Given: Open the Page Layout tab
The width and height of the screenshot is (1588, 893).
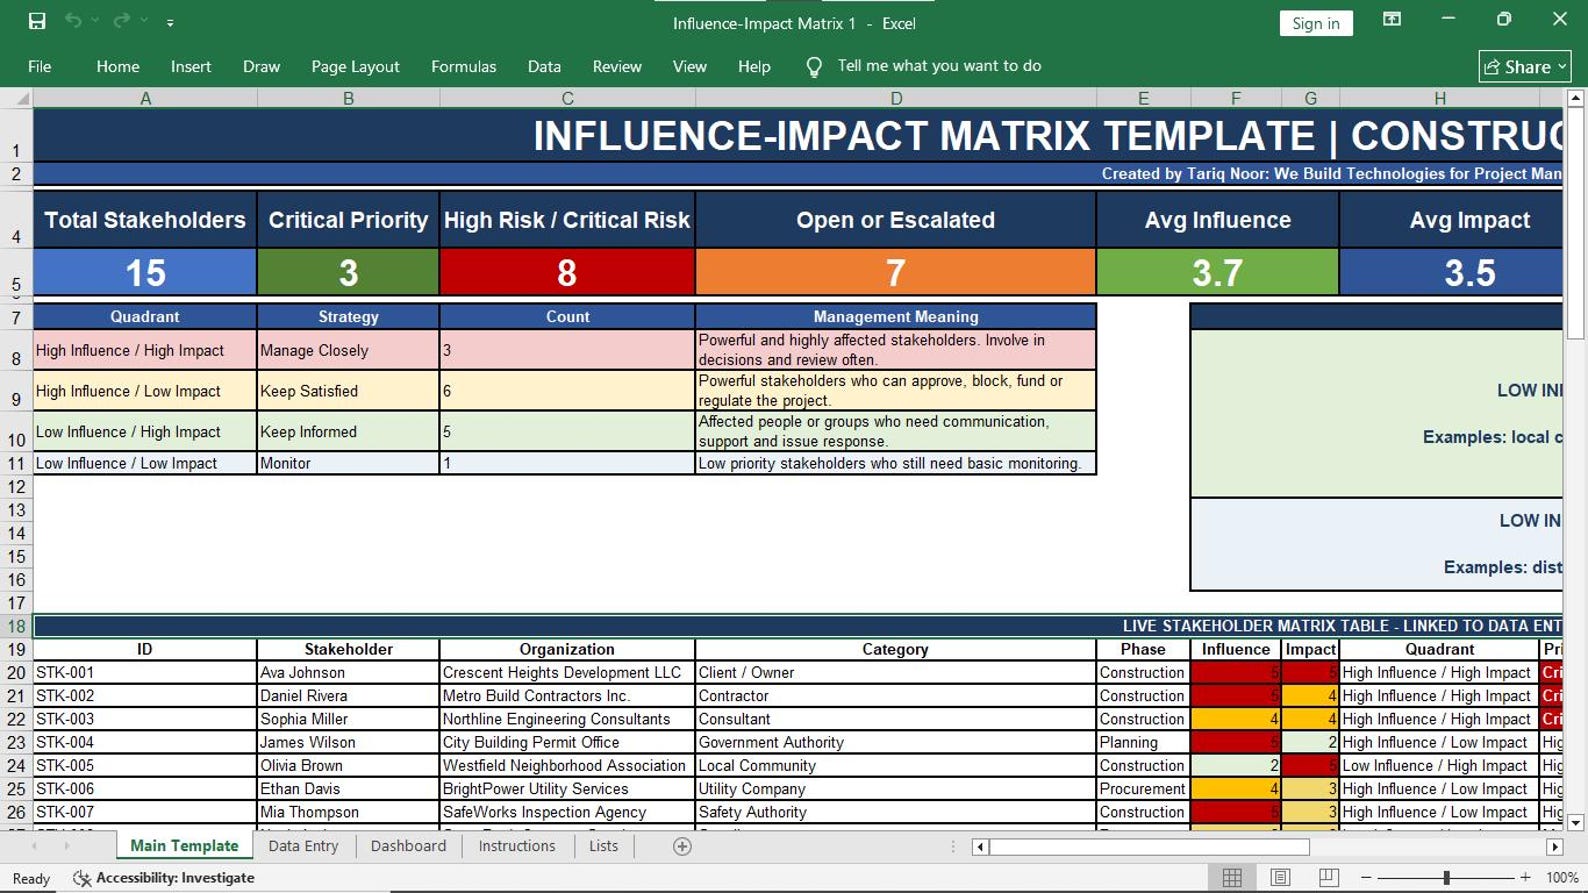Looking at the screenshot, I should (x=355, y=66).
